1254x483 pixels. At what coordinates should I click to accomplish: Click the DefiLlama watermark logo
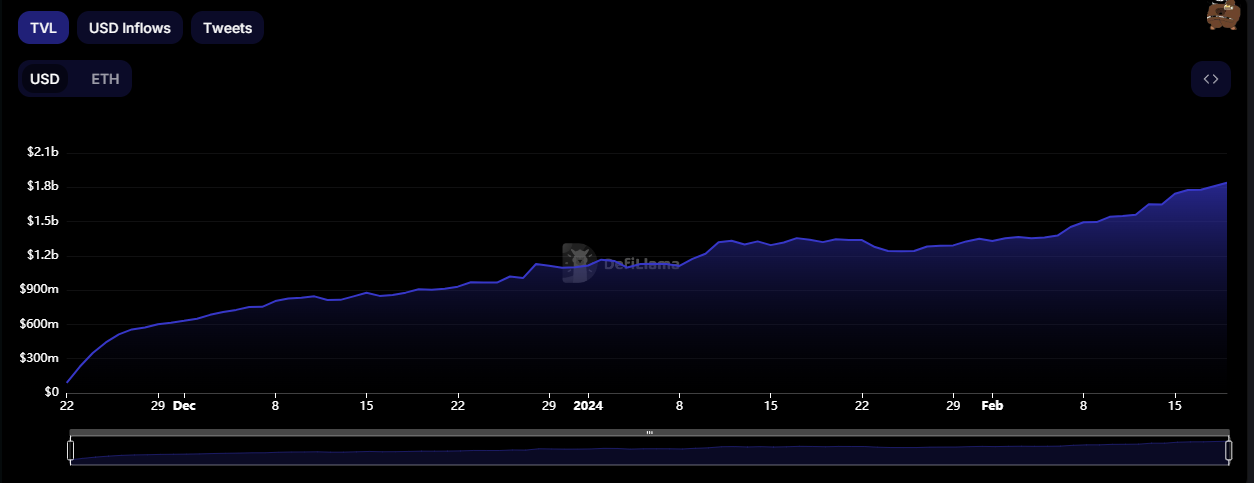pos(578,264)
